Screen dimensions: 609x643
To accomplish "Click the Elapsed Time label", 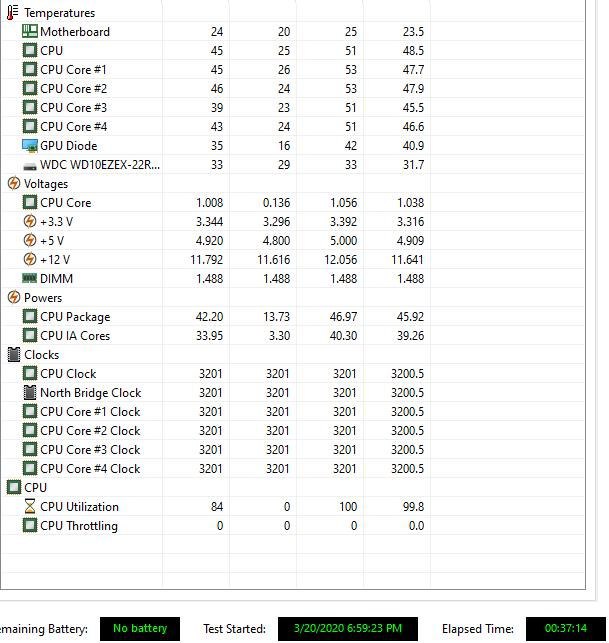I will (478, 629).
